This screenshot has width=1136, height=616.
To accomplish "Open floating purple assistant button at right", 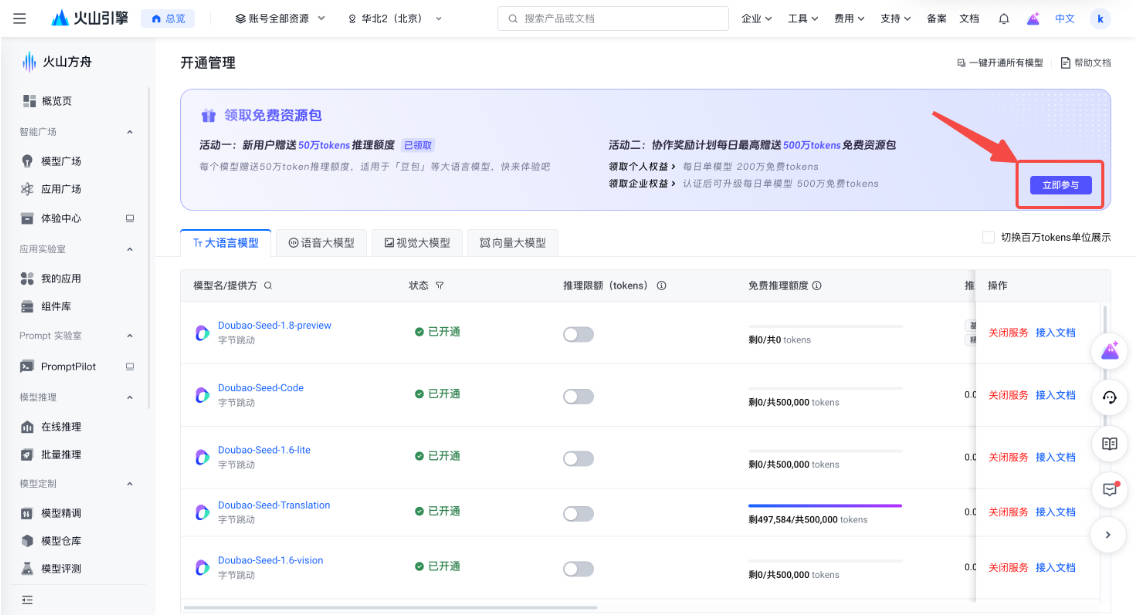I will [1109, 351].
